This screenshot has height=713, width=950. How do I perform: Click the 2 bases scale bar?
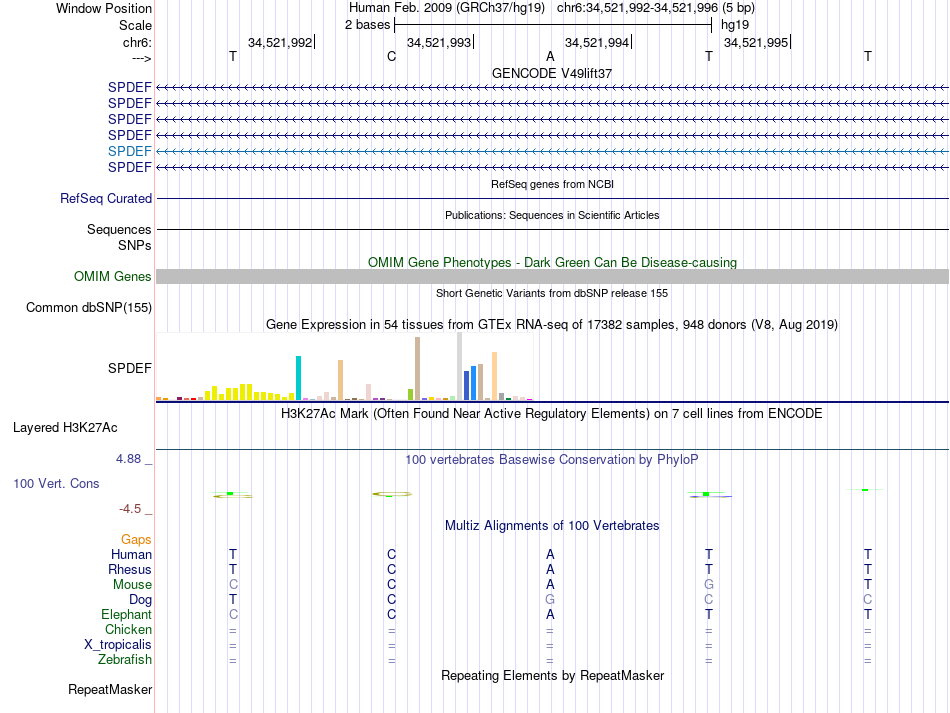coord(553,25)
